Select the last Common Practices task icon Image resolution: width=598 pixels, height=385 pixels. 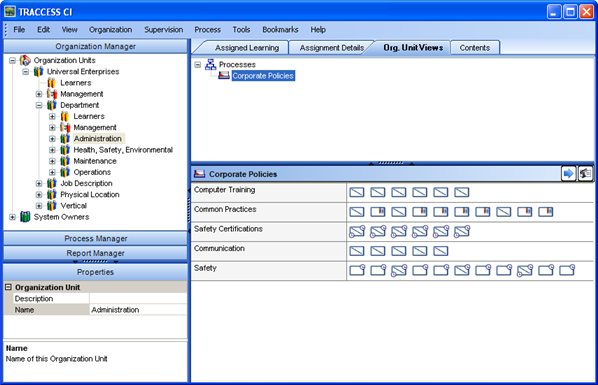(x=545, y=211)
